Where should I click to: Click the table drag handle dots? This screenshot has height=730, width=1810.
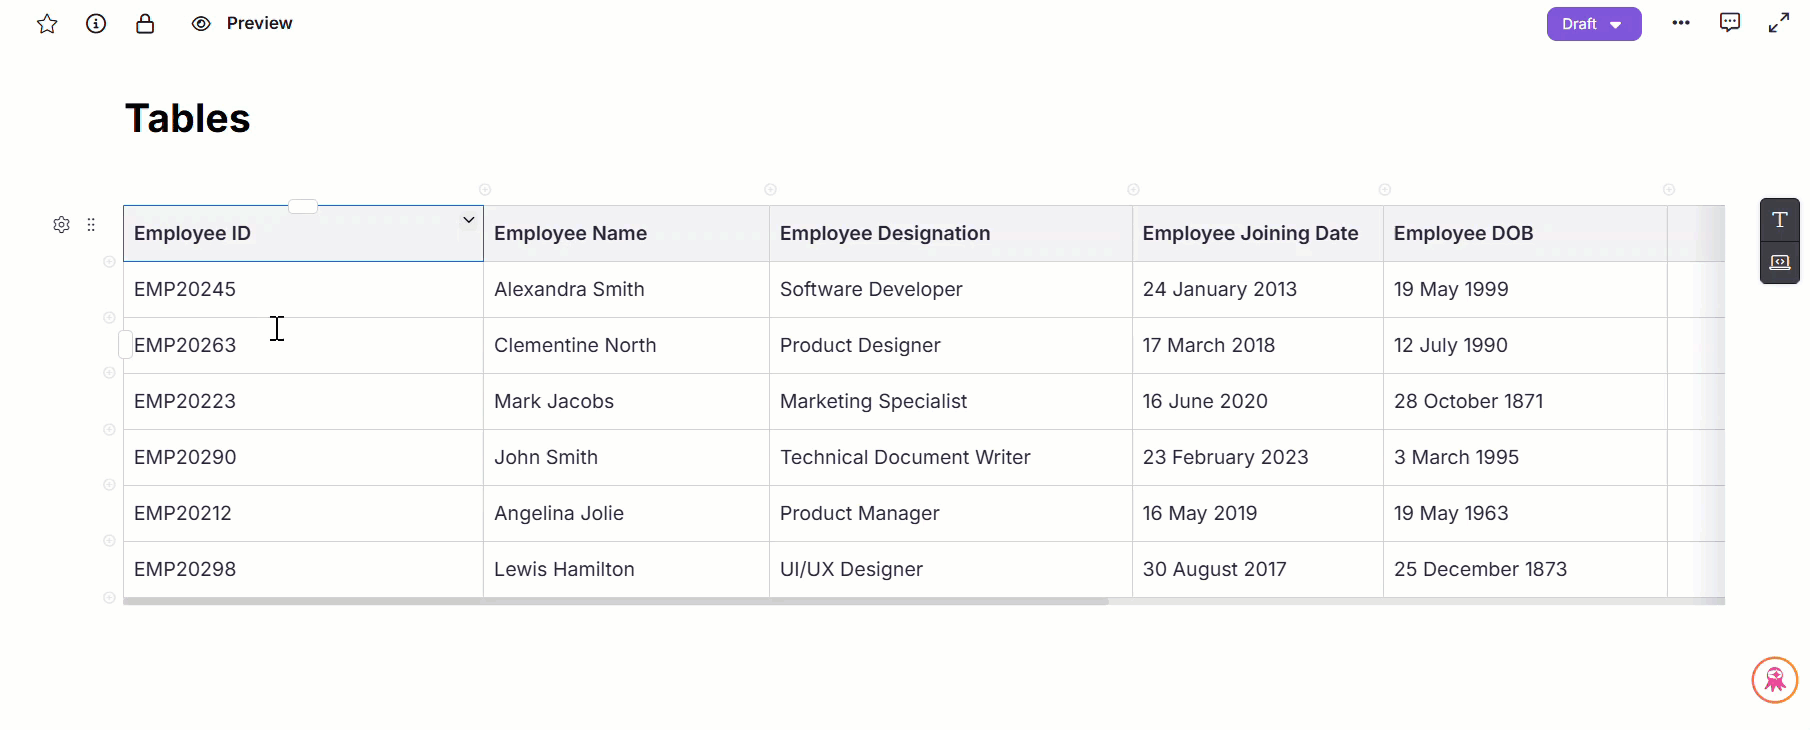[x=91, y=225]
